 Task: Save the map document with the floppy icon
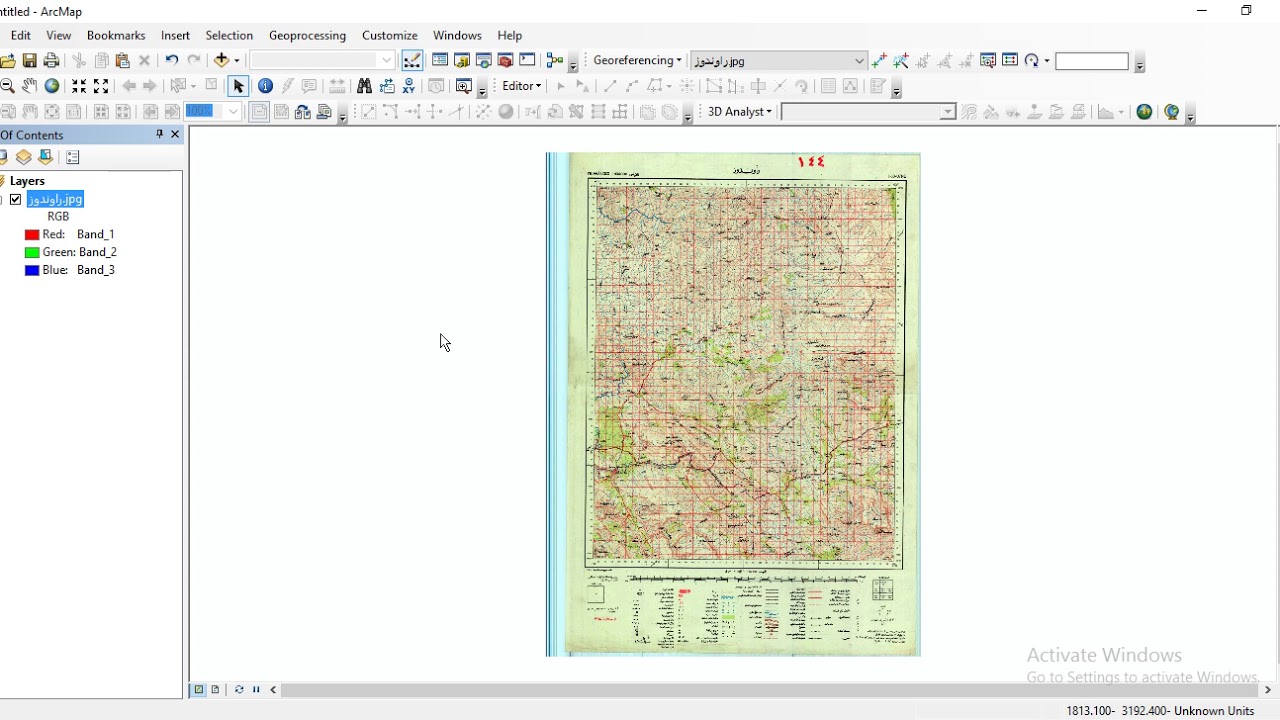tap(30, 61)
